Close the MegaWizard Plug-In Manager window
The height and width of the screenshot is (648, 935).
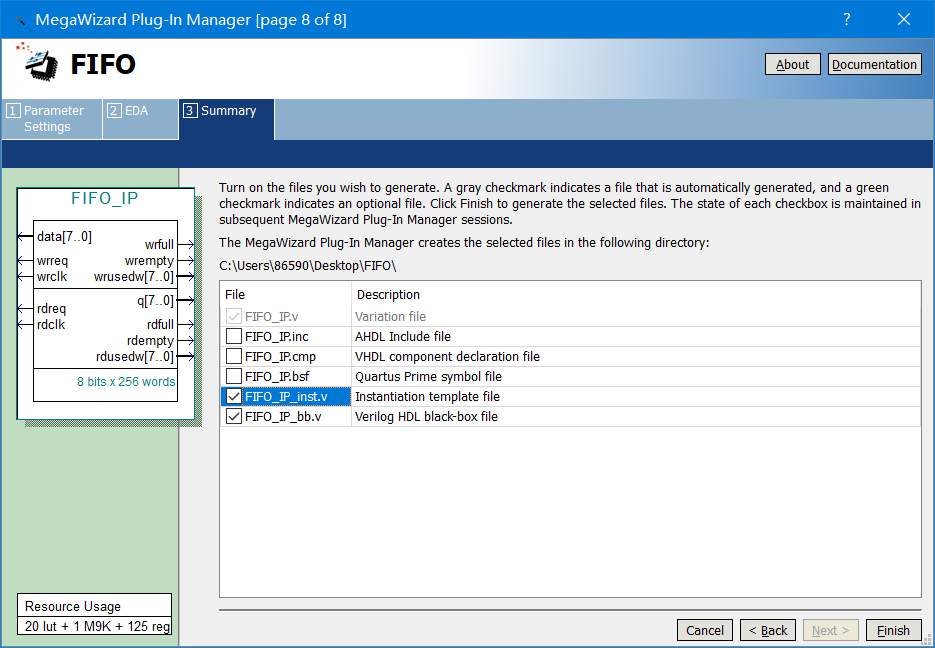[904, 19]
